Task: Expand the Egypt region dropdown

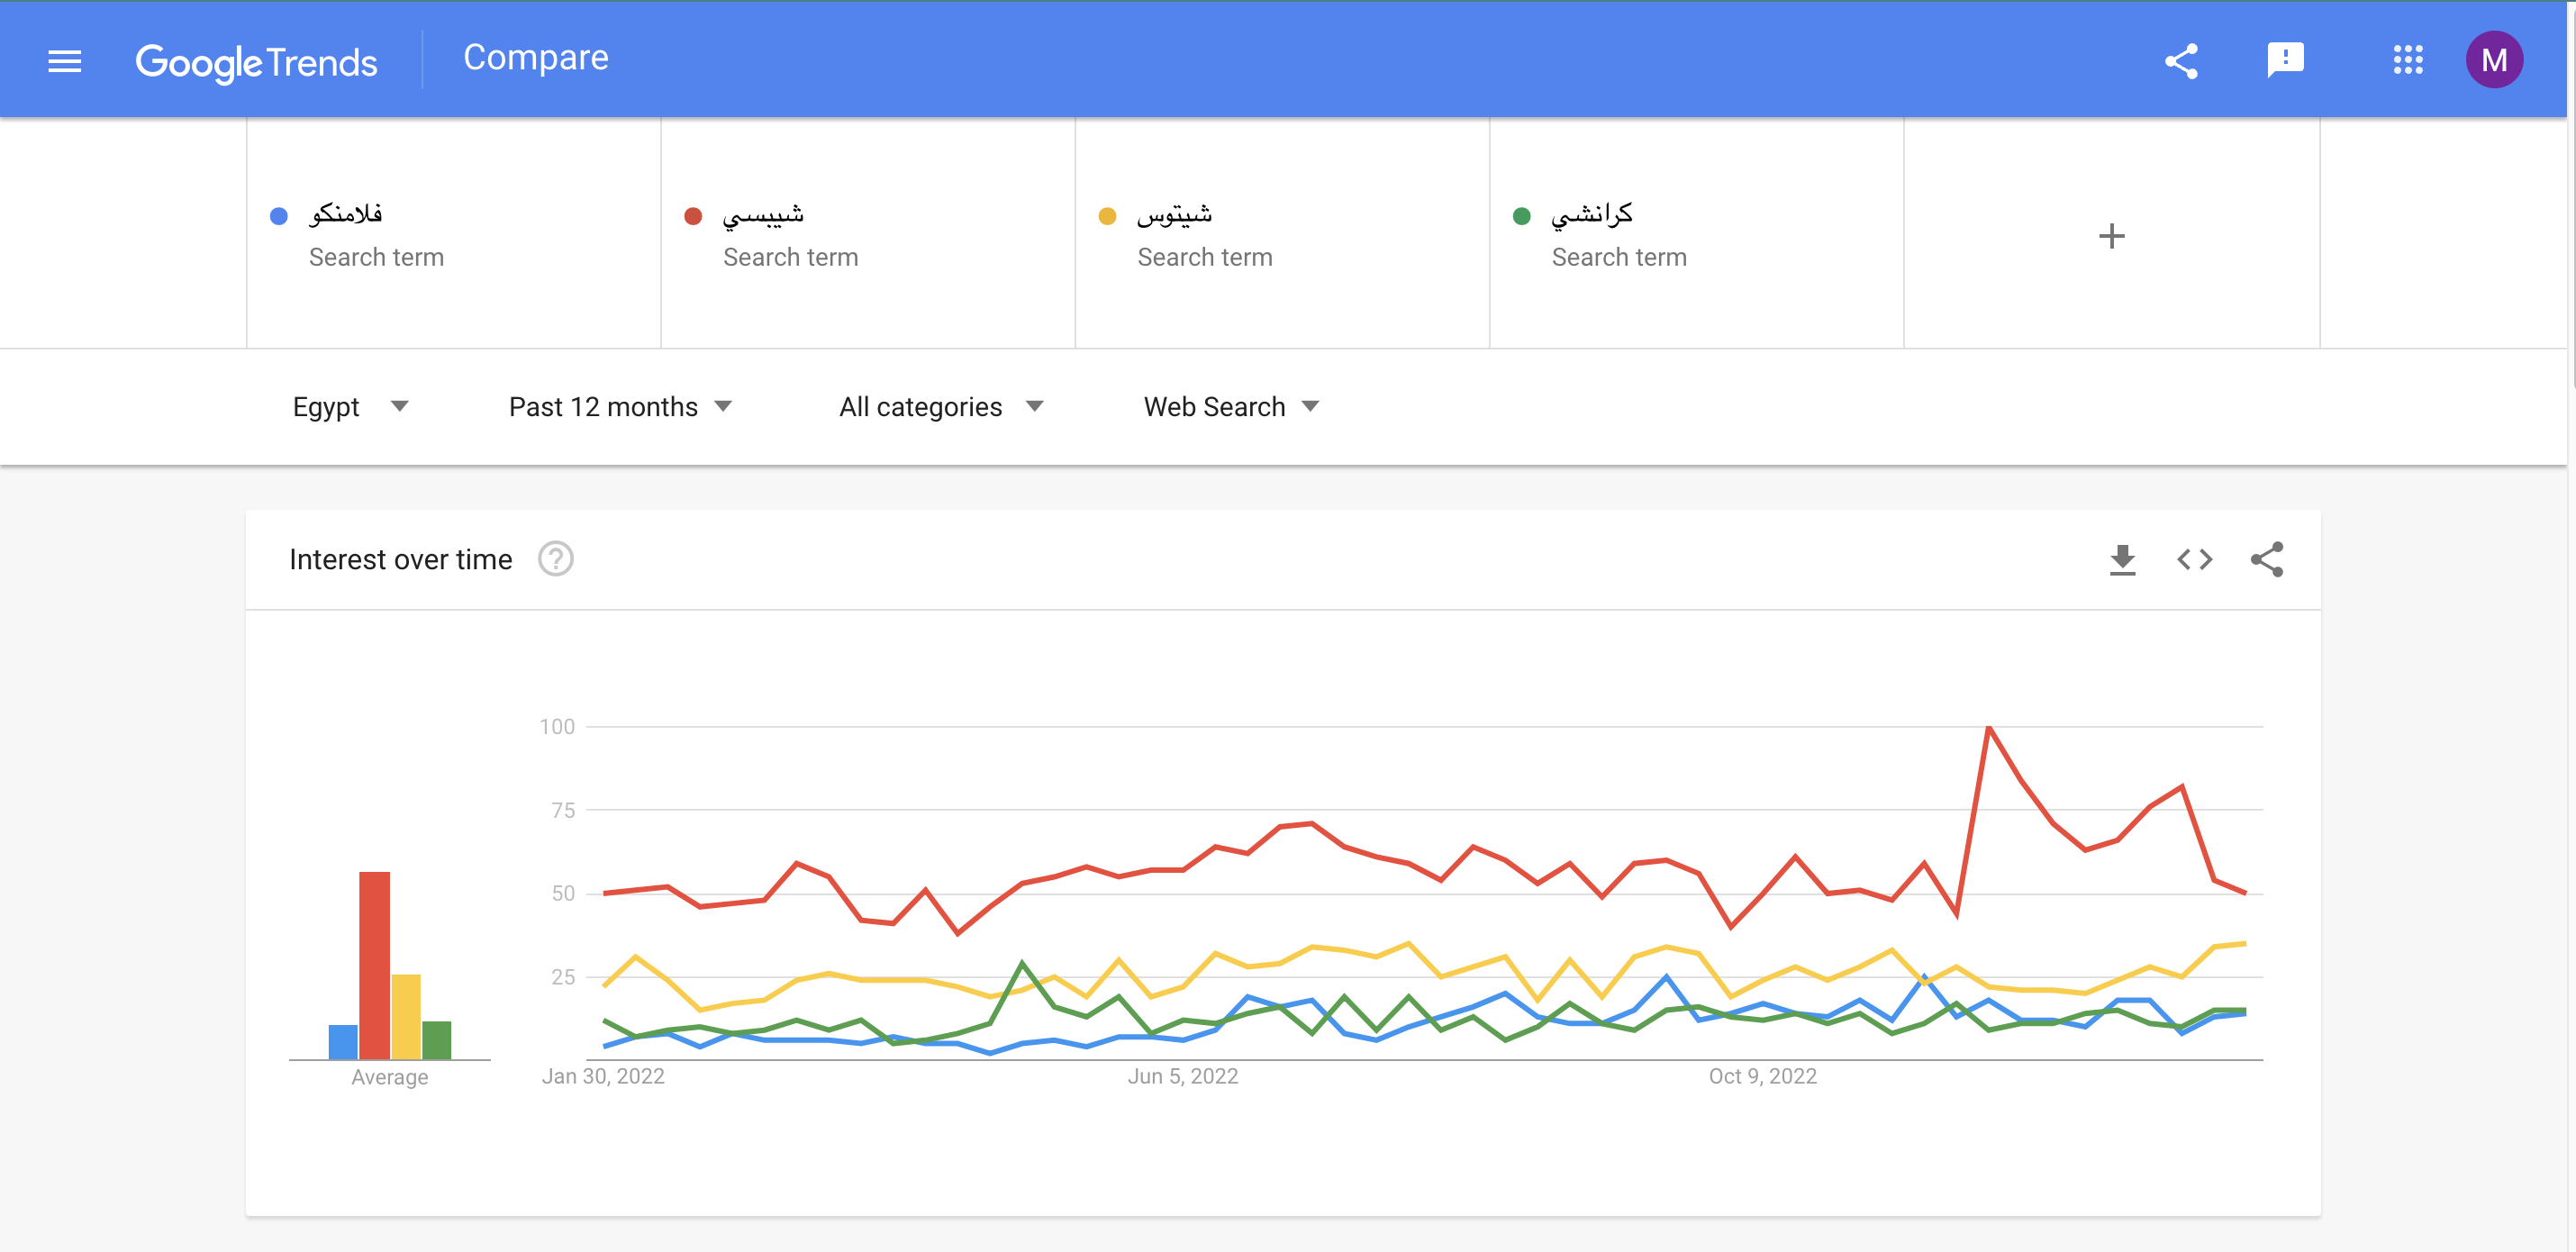Action: click(x=350, y=407)
